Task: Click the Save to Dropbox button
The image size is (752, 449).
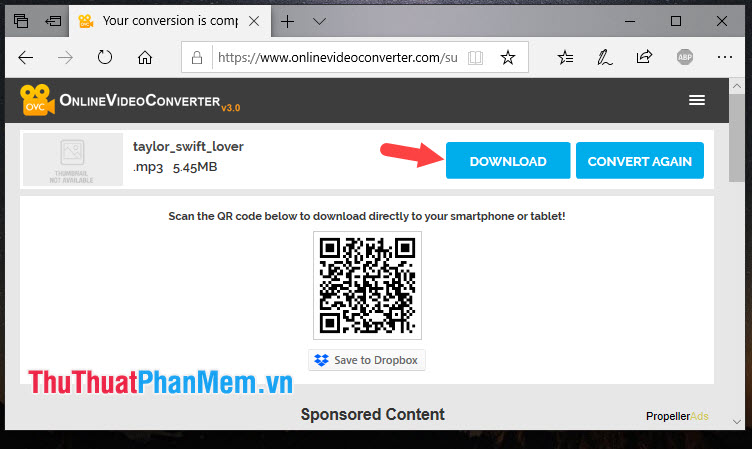Action: point(367,360)
